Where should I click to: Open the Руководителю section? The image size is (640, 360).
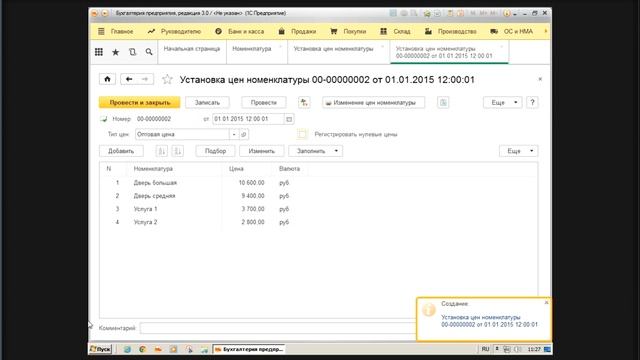(x=174, y=31)
